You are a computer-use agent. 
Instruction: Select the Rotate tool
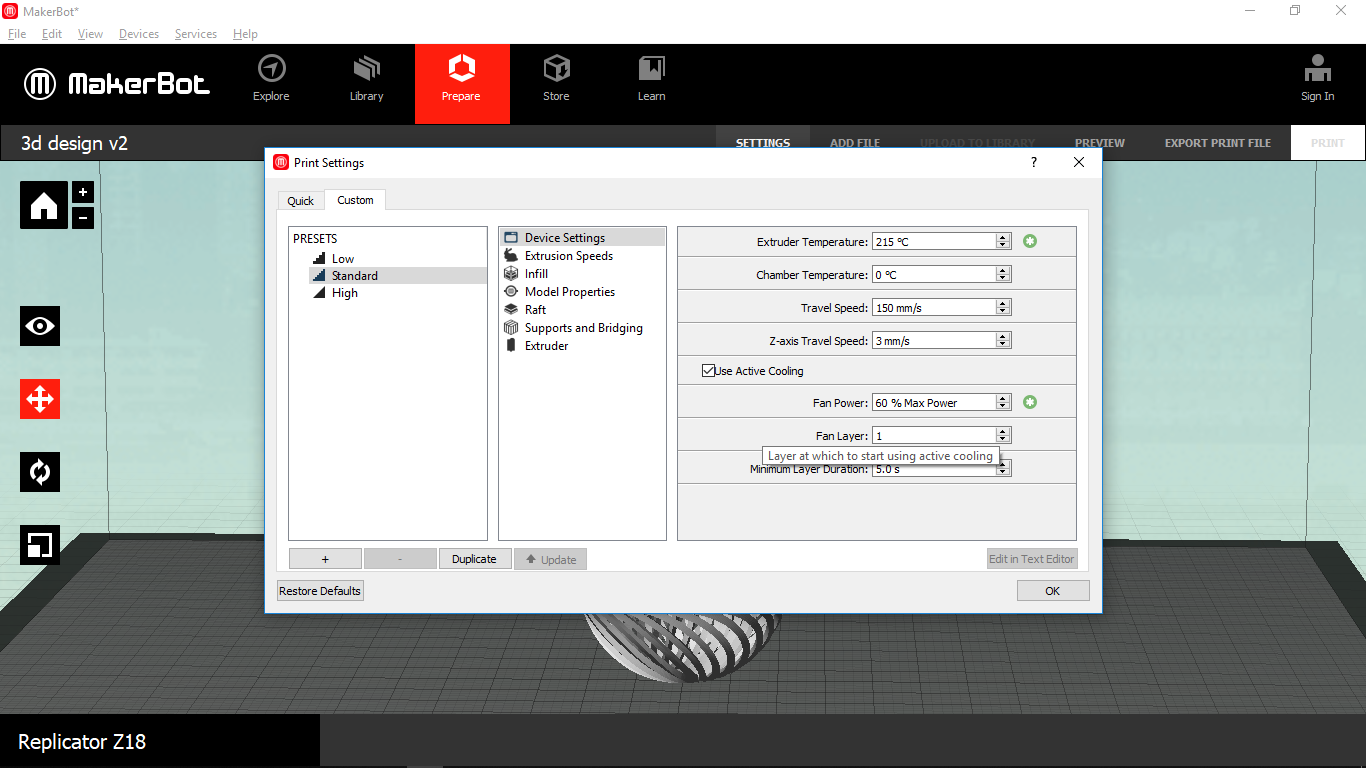[40, 472]
